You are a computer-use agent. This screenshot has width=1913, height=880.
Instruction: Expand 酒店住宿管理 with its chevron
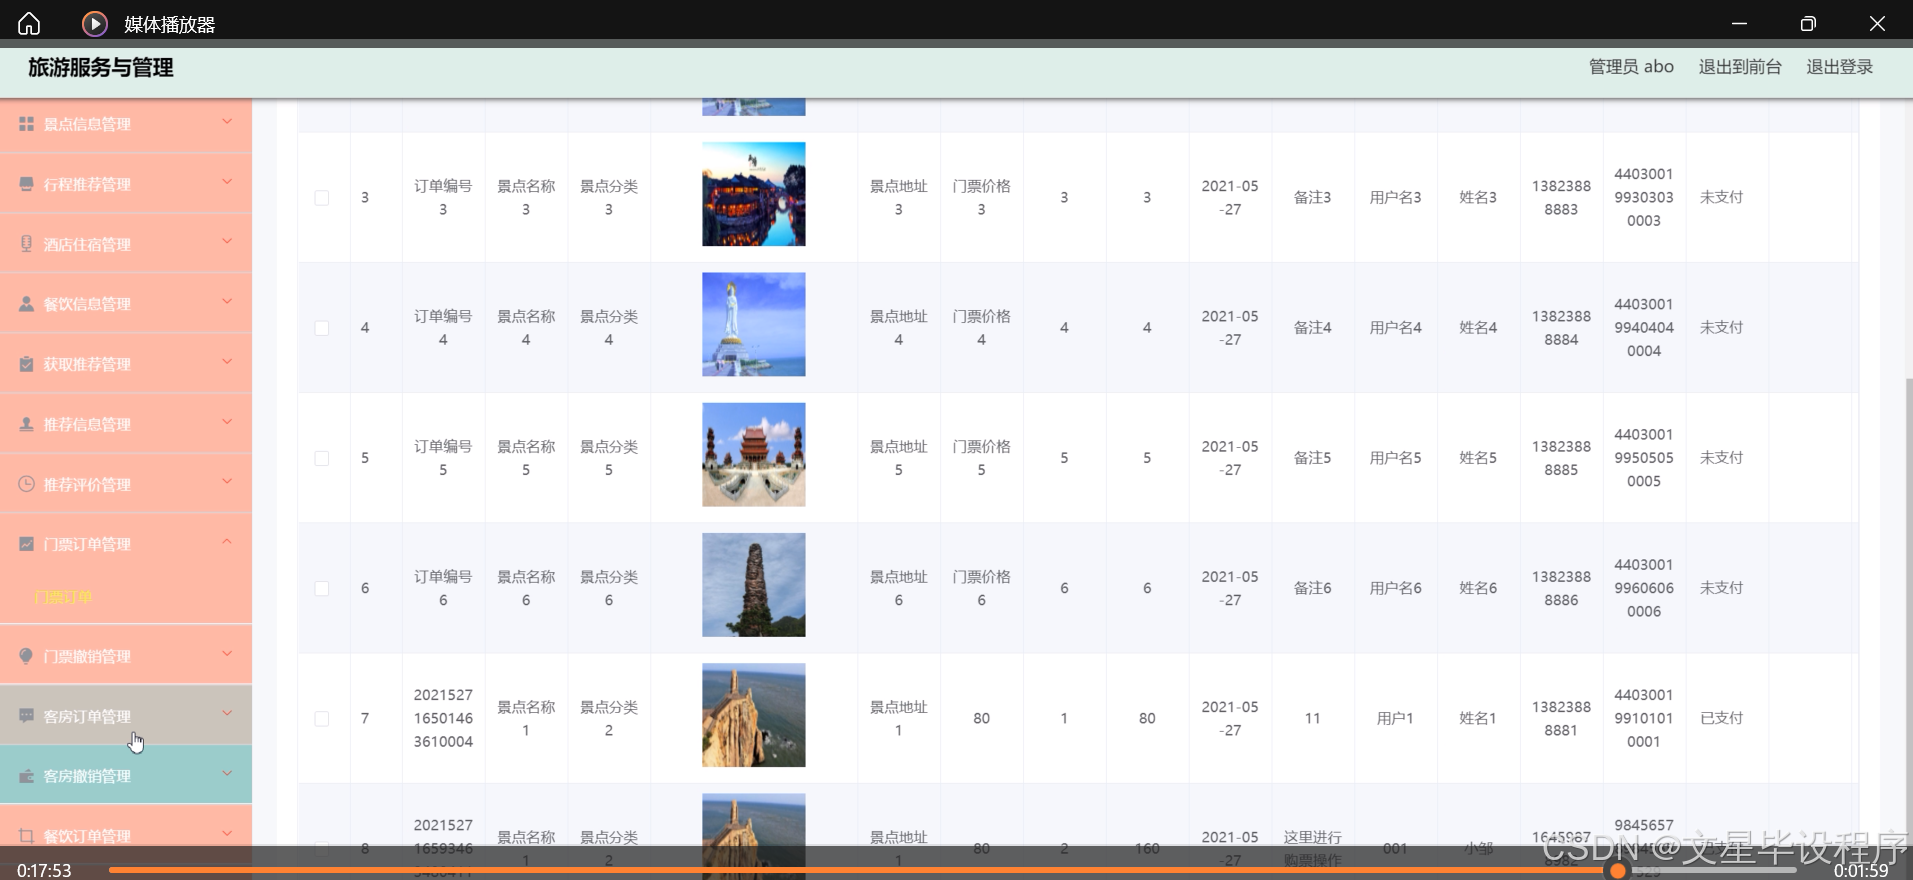[x=227, y=242]
